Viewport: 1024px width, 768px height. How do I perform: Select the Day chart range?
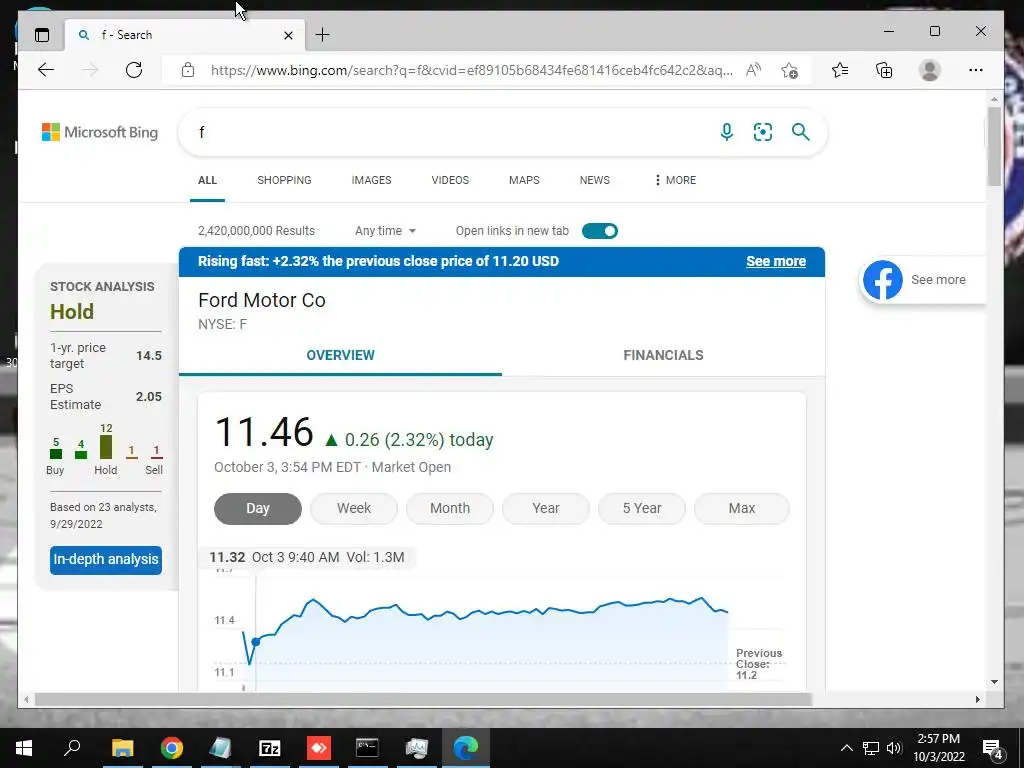point(258,508)
